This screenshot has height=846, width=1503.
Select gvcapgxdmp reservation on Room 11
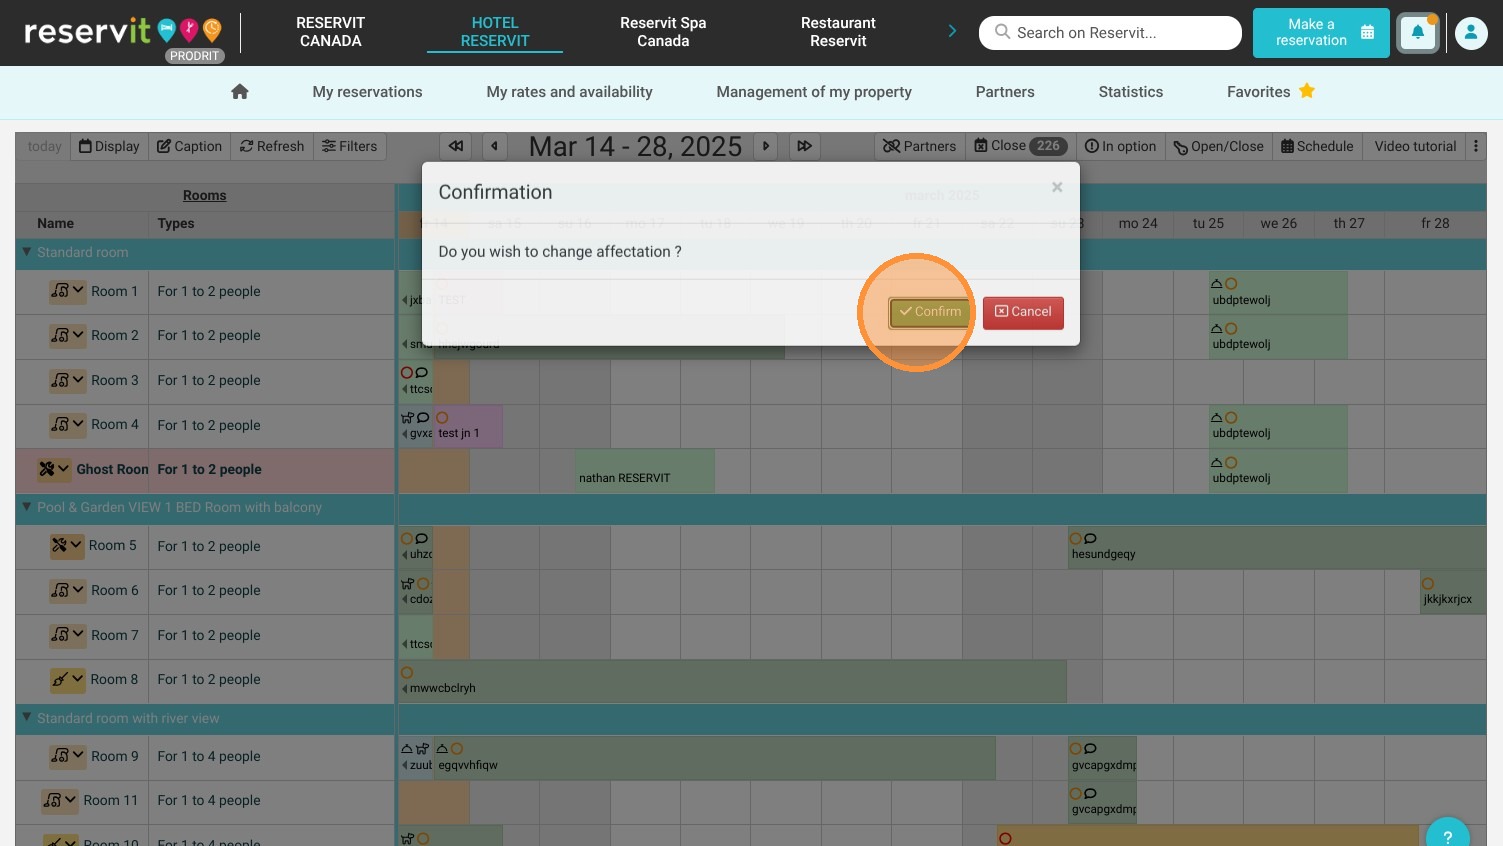(x=1102, y=802)
